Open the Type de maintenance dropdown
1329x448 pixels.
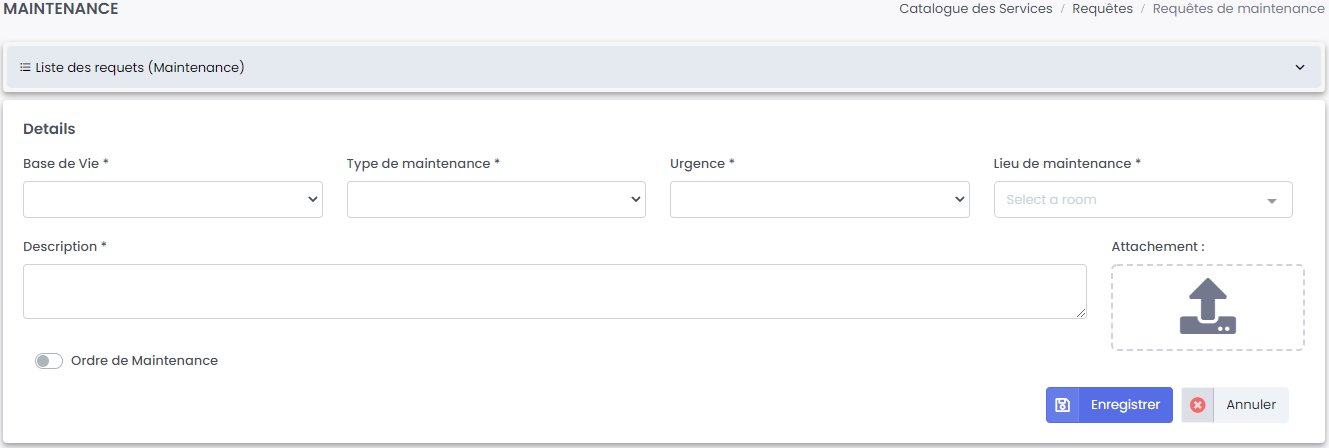click(496, 200)
